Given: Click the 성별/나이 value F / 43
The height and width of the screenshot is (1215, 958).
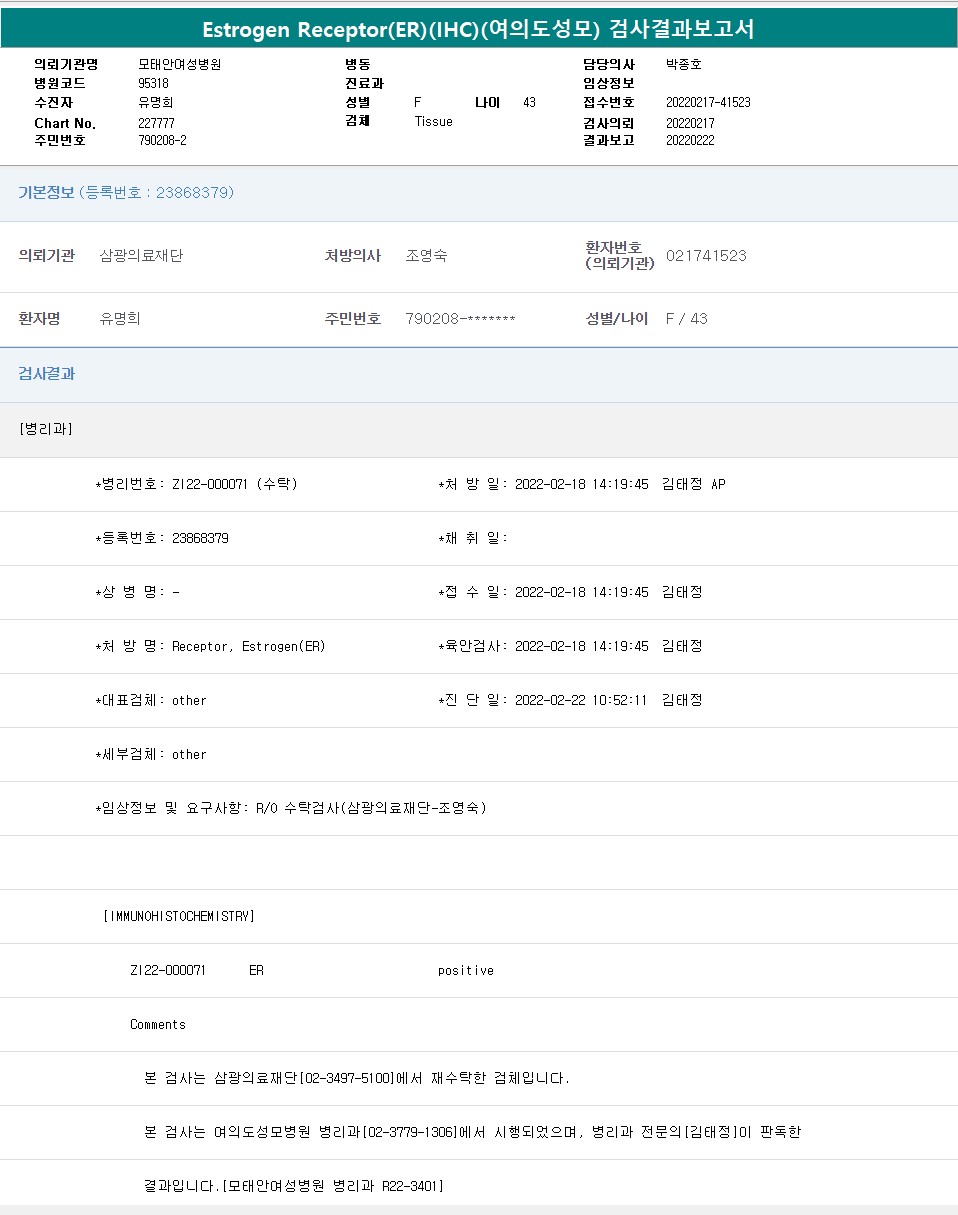Looking at the screenshot, I should 686,319.
